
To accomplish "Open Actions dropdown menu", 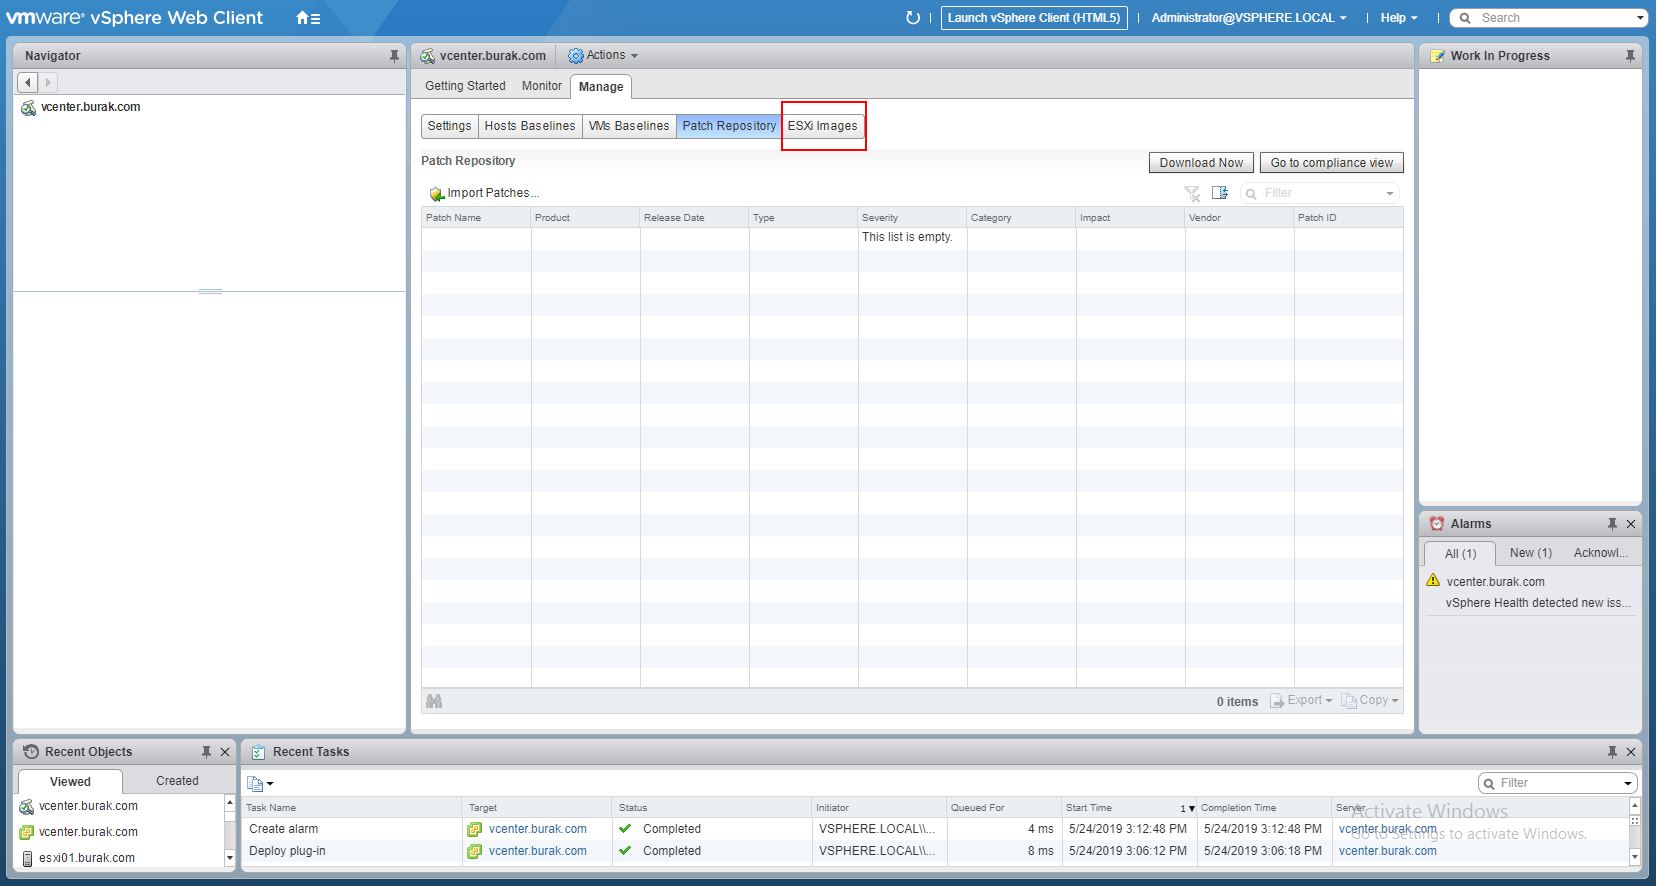I will 603,56.
